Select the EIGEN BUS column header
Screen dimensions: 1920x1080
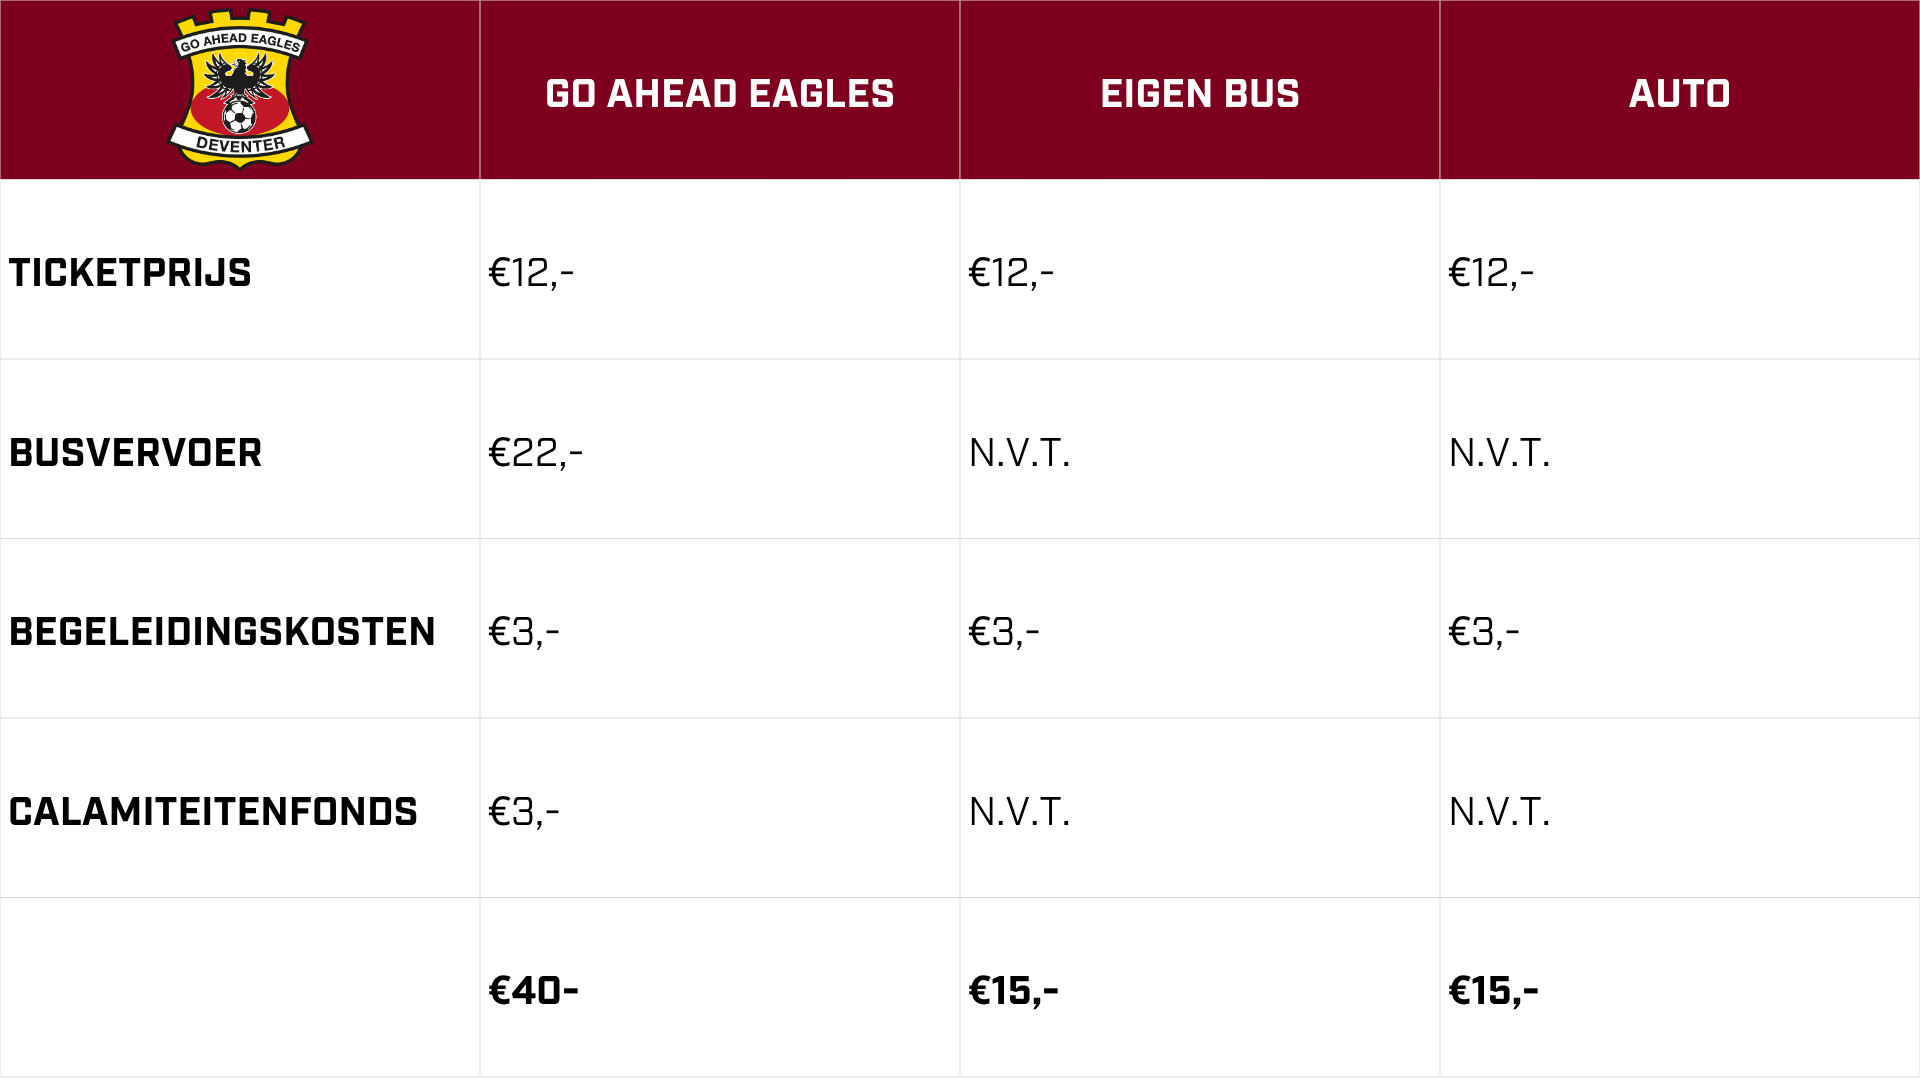[x=1200, y=94]
